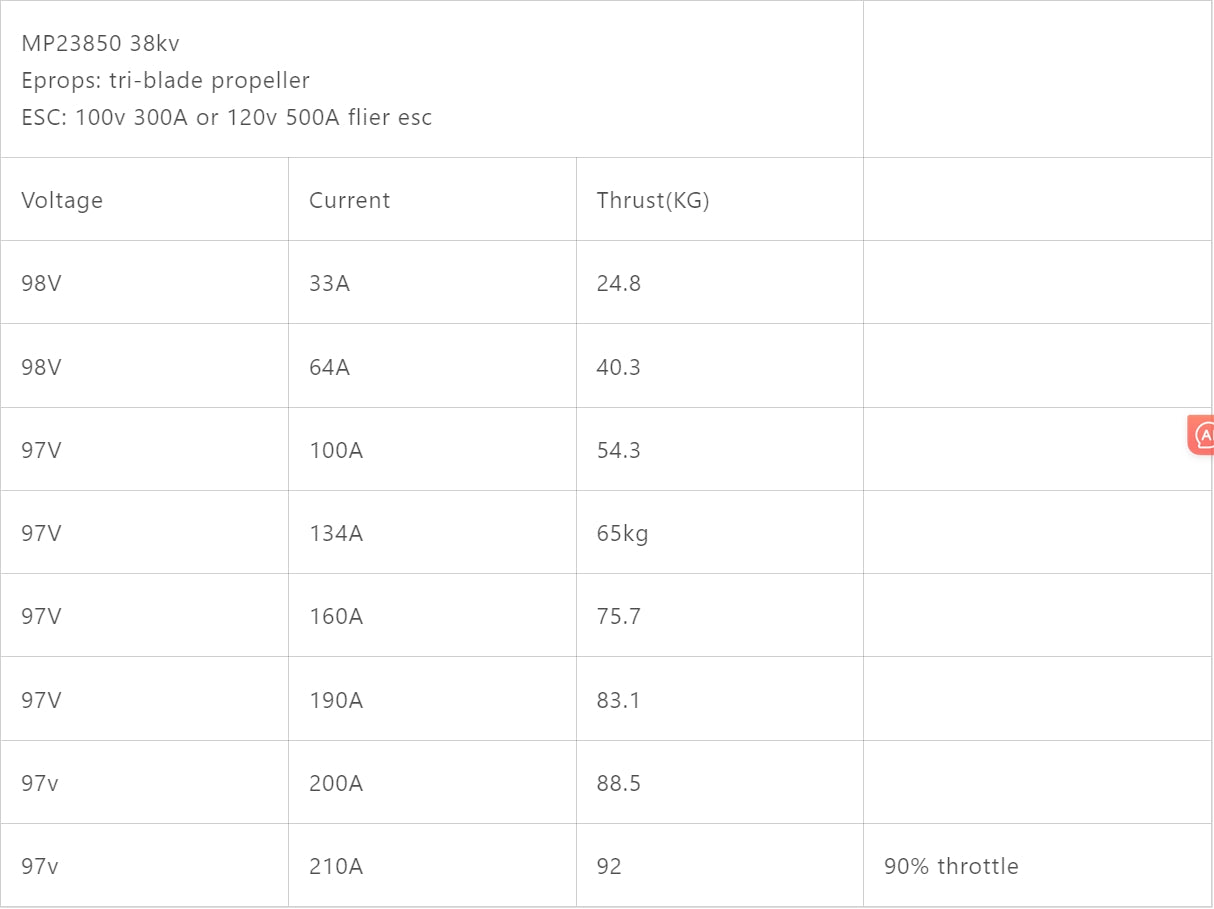
Task: Click the 83.1 thrust value
Action: 618,700
